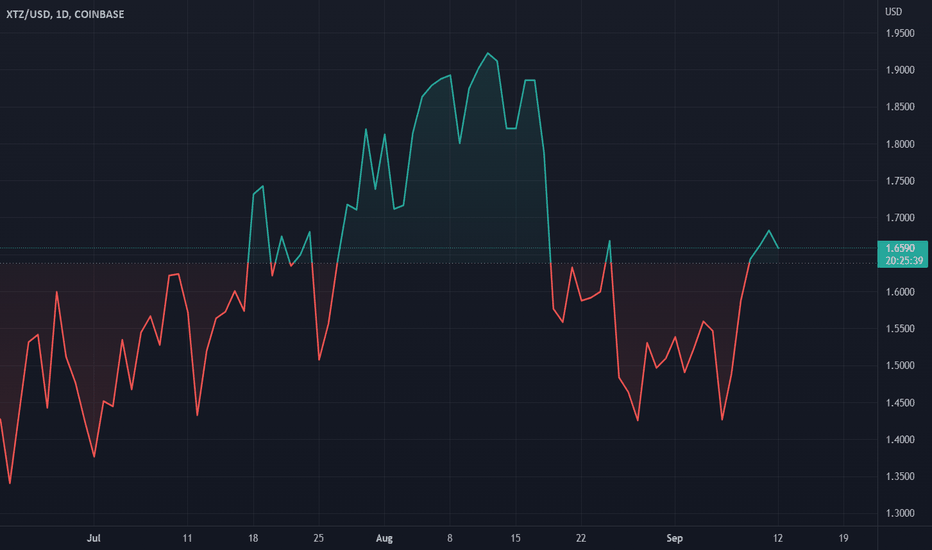Click the 15 date label on time axis
This screenshot has height=550, width=932.
515,538
